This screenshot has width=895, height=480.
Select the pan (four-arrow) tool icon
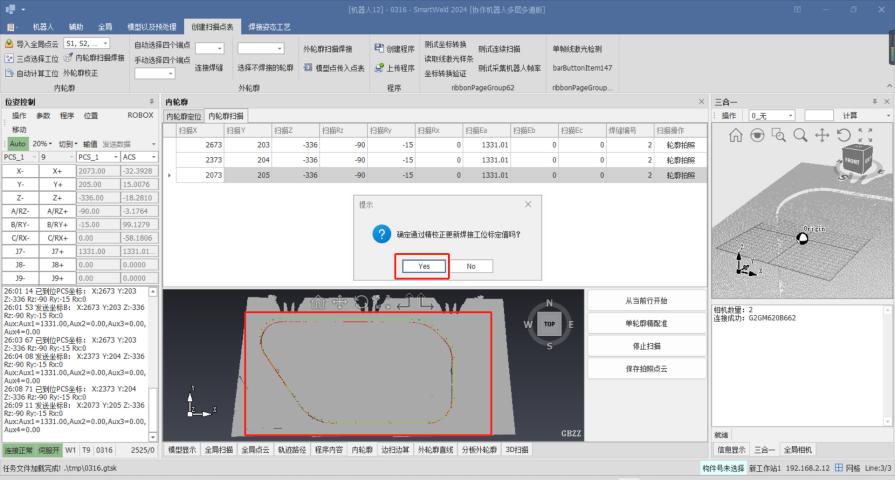click(821, 134)
